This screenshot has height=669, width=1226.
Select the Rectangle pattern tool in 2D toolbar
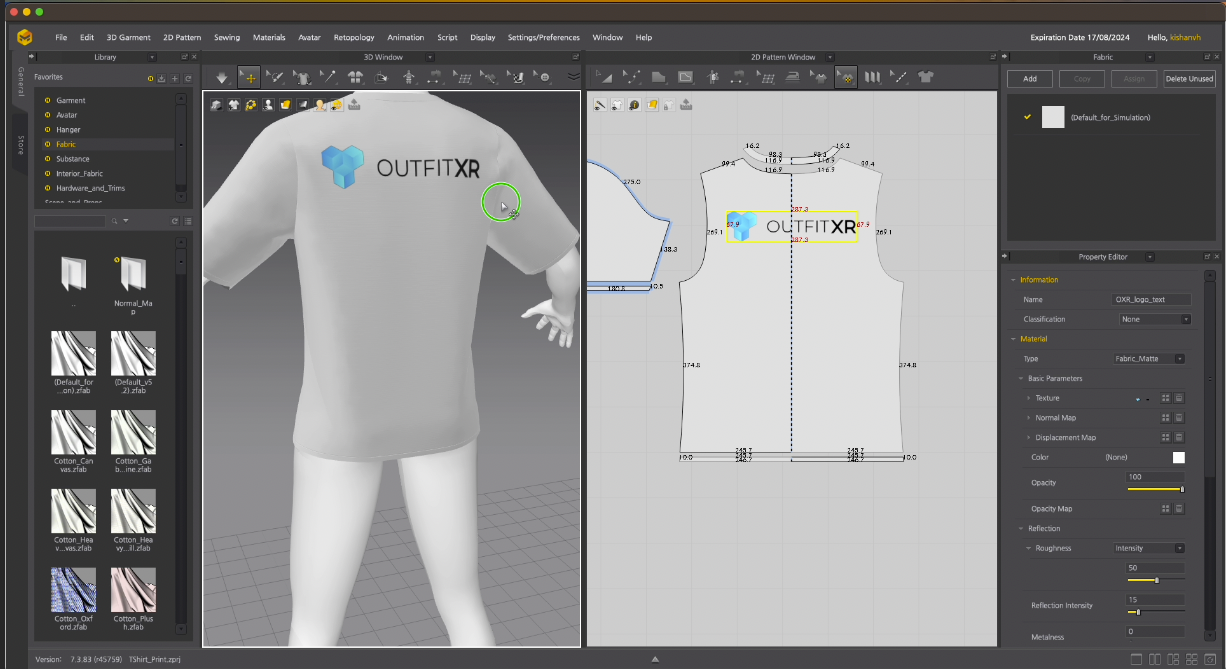coord(685,76)
